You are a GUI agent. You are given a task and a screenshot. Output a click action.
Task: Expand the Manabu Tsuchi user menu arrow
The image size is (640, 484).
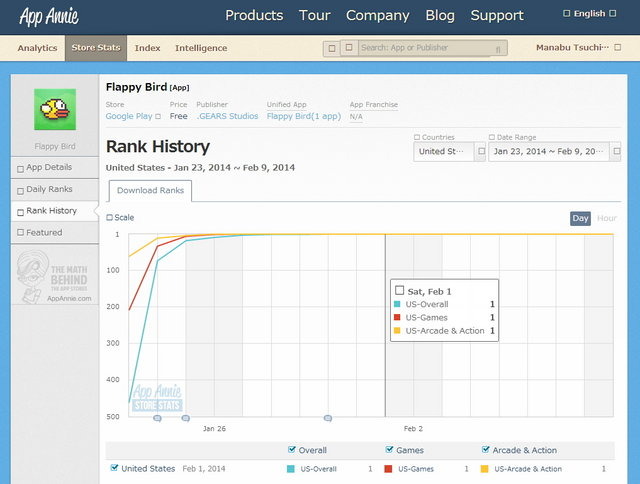pyautogui.click(x=618, y=47)
